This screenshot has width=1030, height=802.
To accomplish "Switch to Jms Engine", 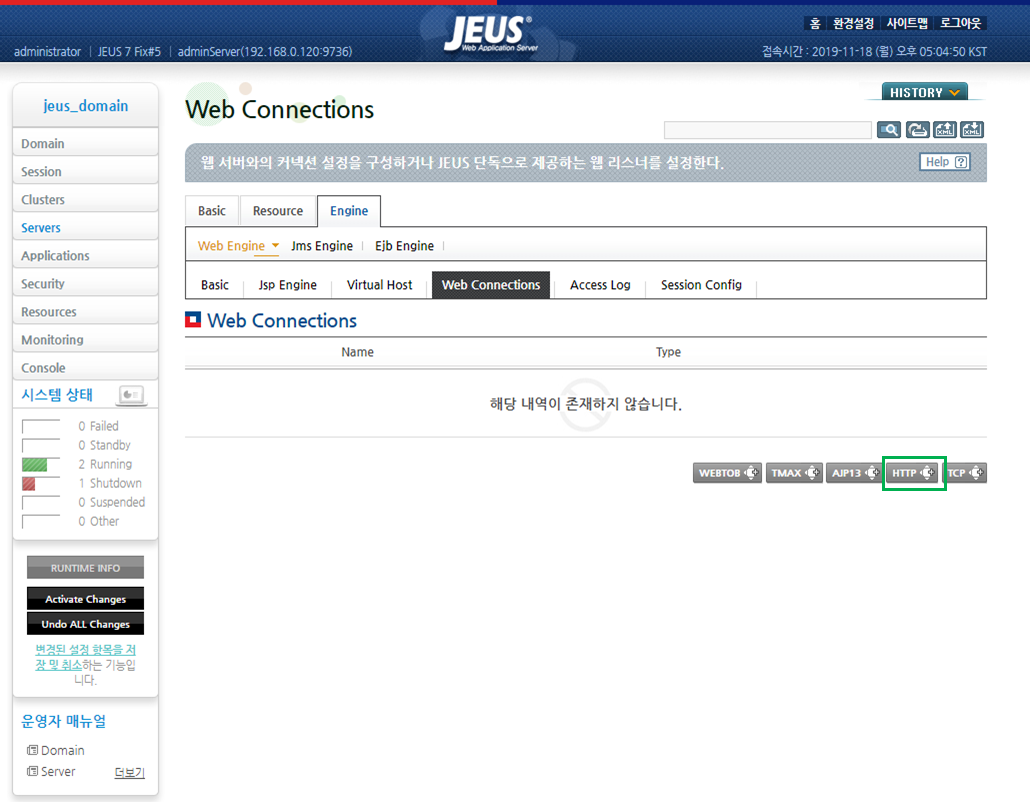I will [x=322, y=246].
